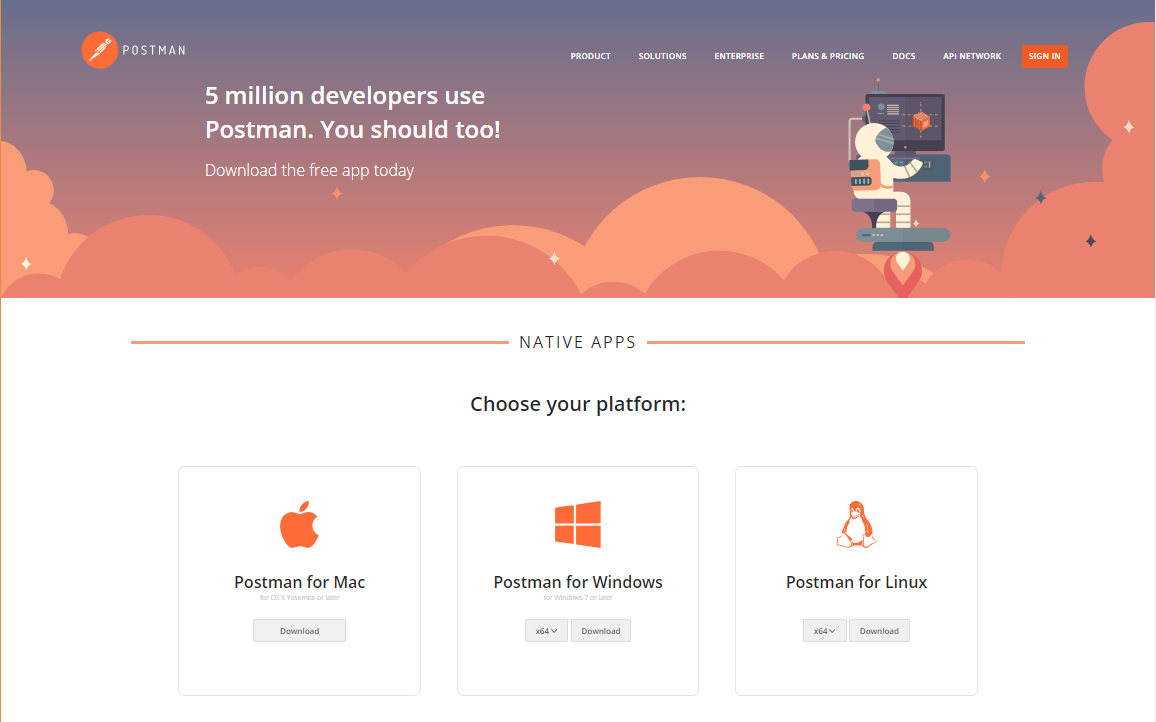The width and height of the screenshot is (1156, 722).
Task: Click the red location pin graphic
Action: pyautogui.click(x=902, y=274)
